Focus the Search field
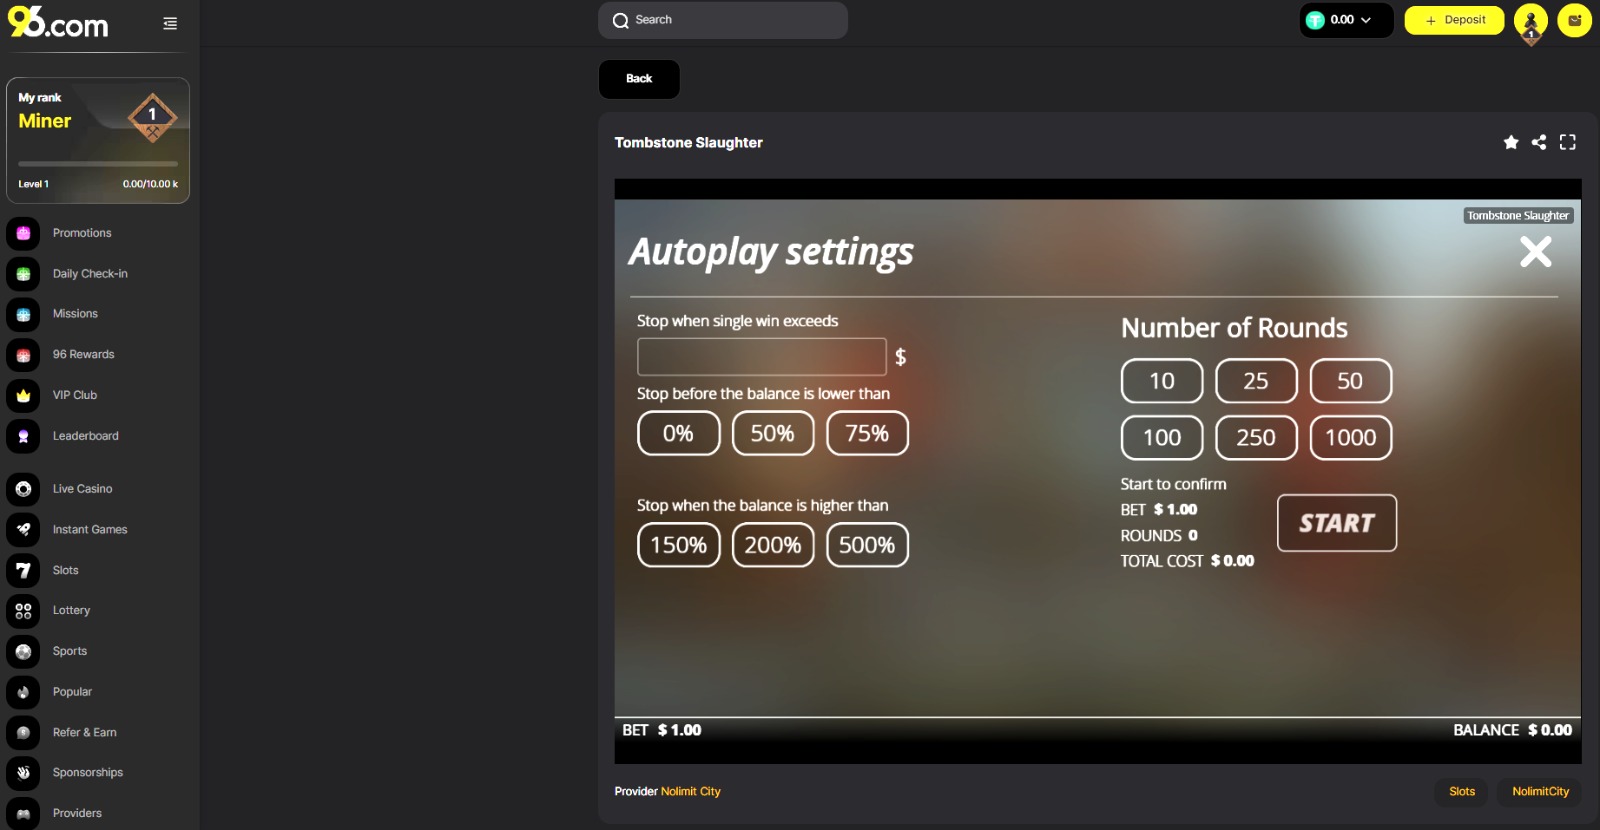Viewport: 1600px width, 830px height. pyautogui.click(x=723, y=20)
